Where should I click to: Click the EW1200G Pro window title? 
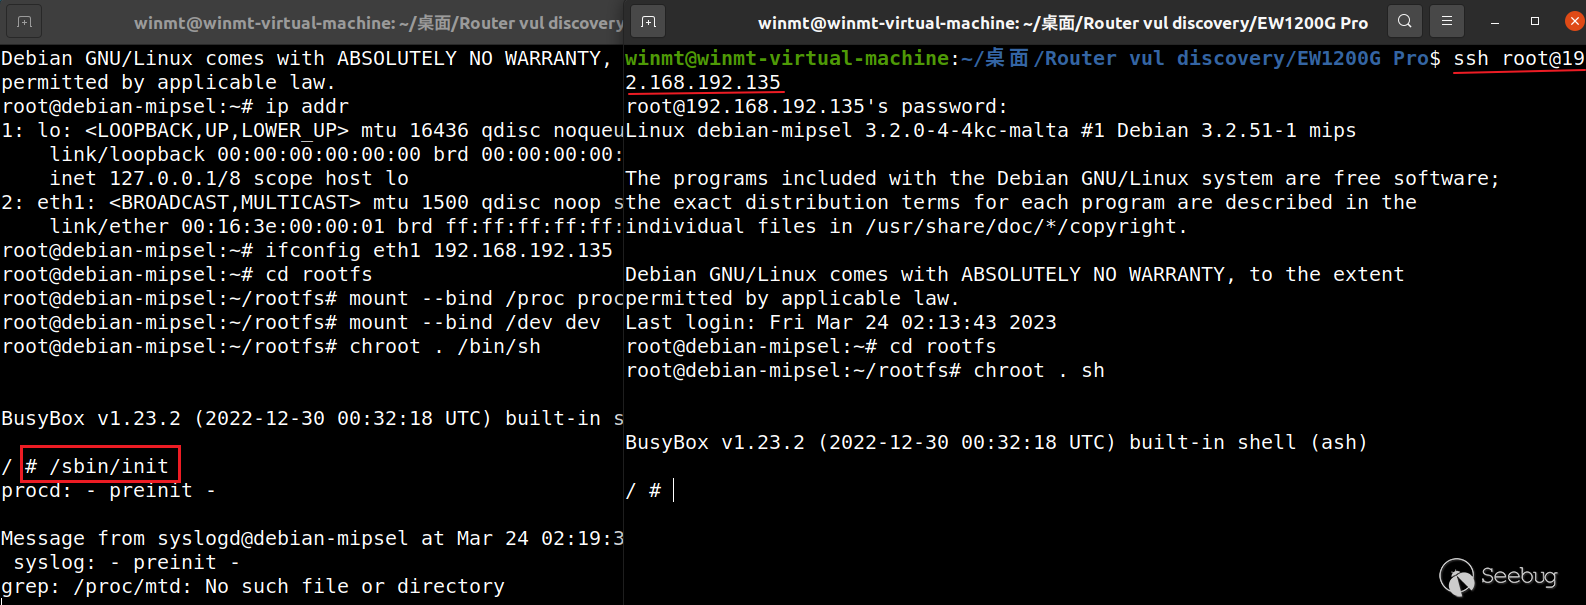[1062, 22]
